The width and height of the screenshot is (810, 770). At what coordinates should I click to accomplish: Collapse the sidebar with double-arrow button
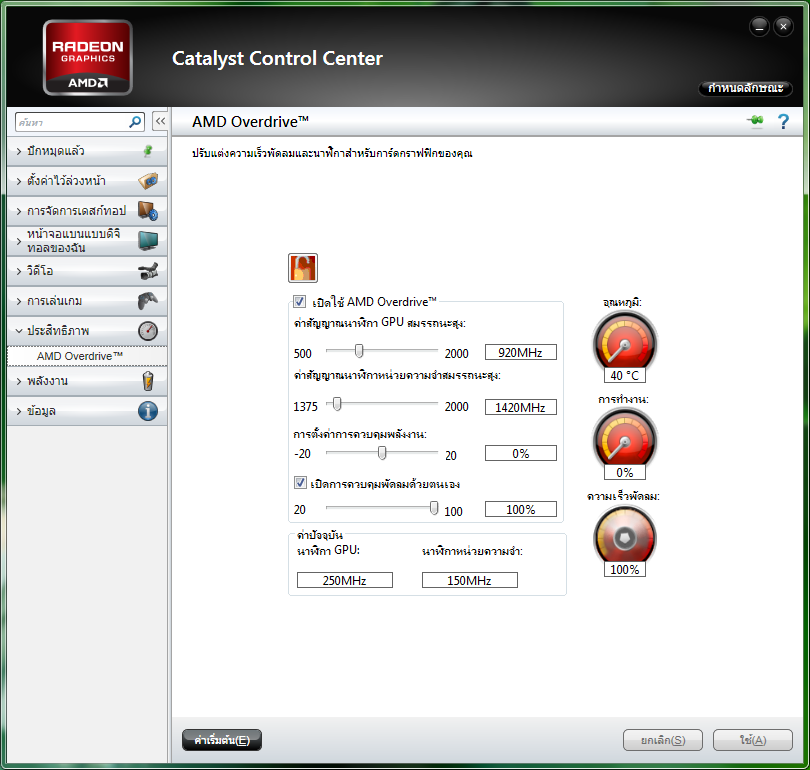coord(160,121)
